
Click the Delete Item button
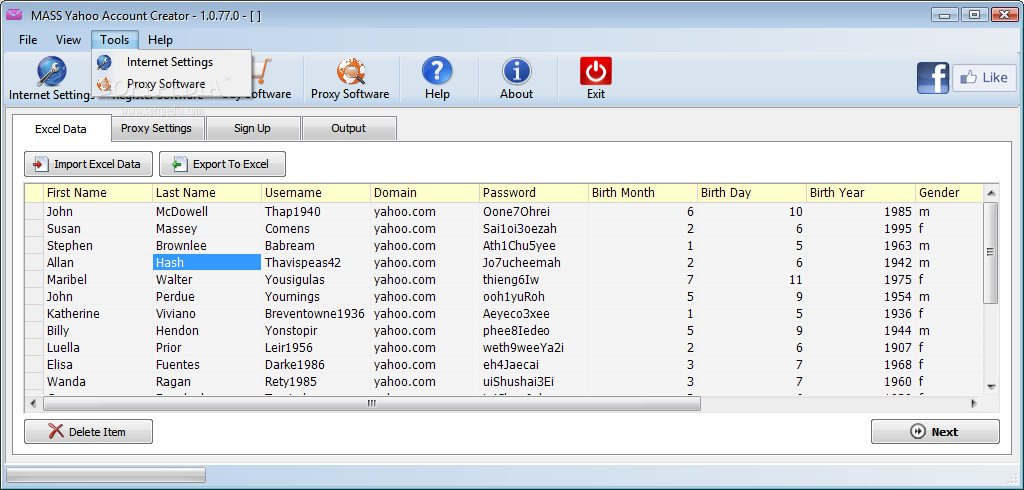pos(88,432)
